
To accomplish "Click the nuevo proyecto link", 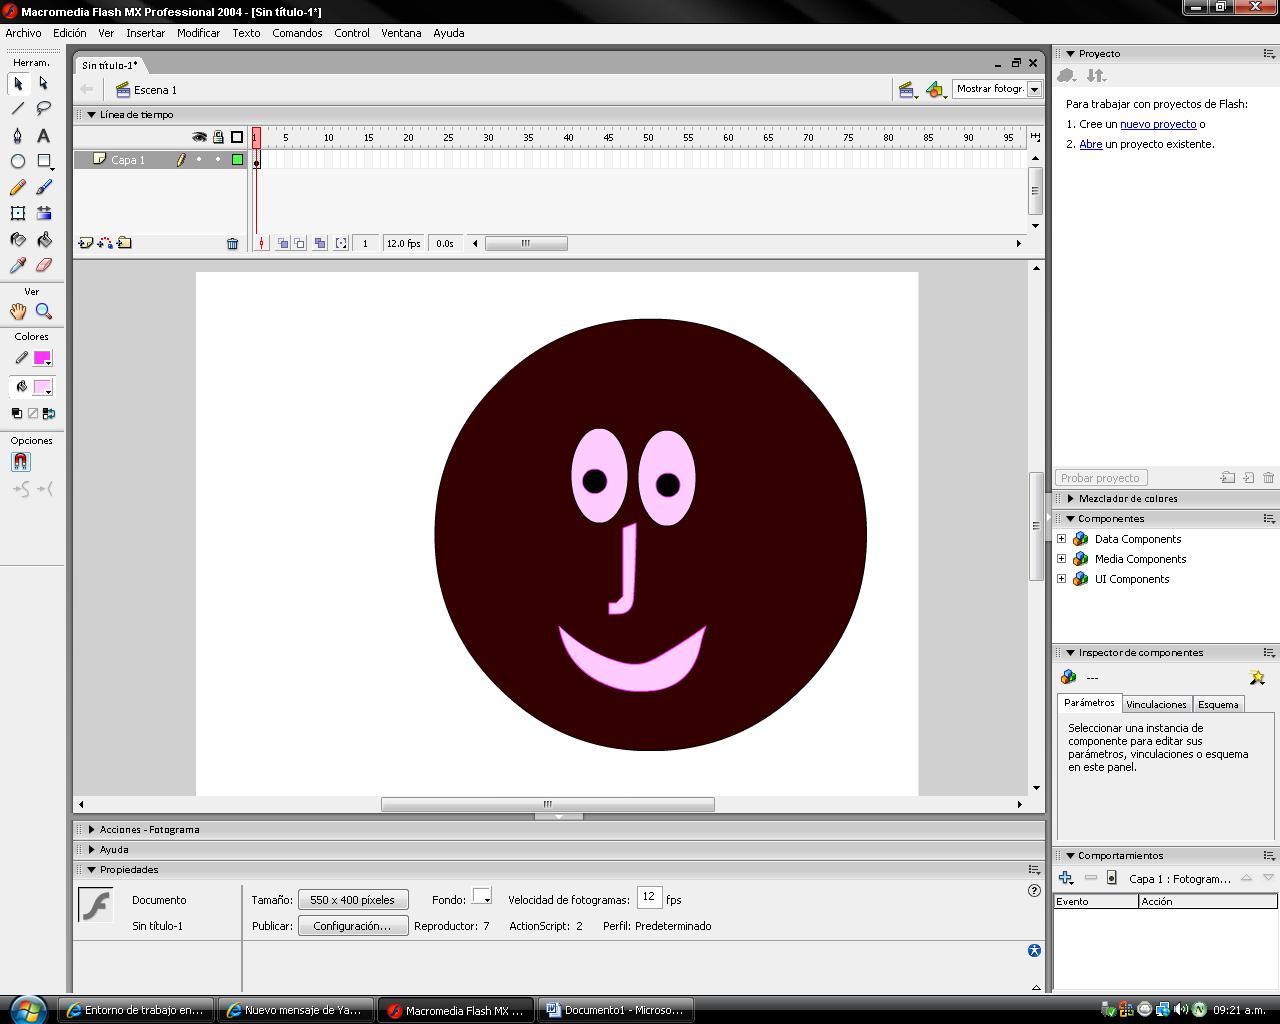I will (x=1157, y=124).
